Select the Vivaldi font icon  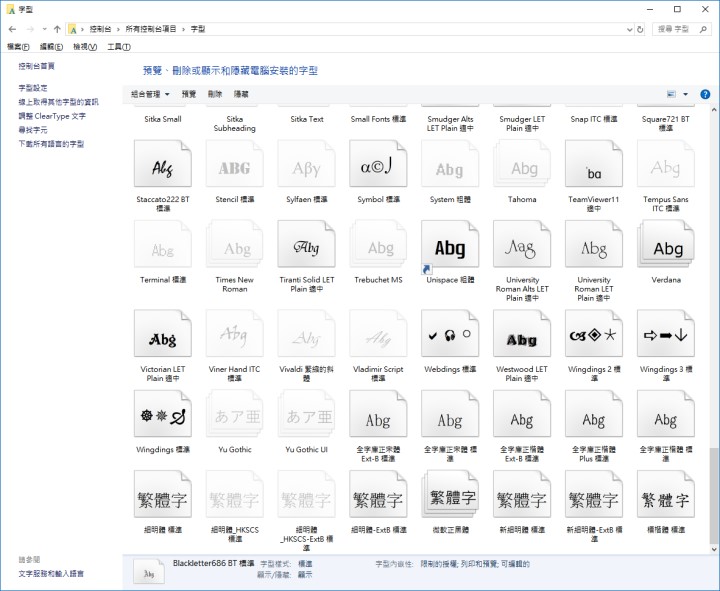pos(306,334)
